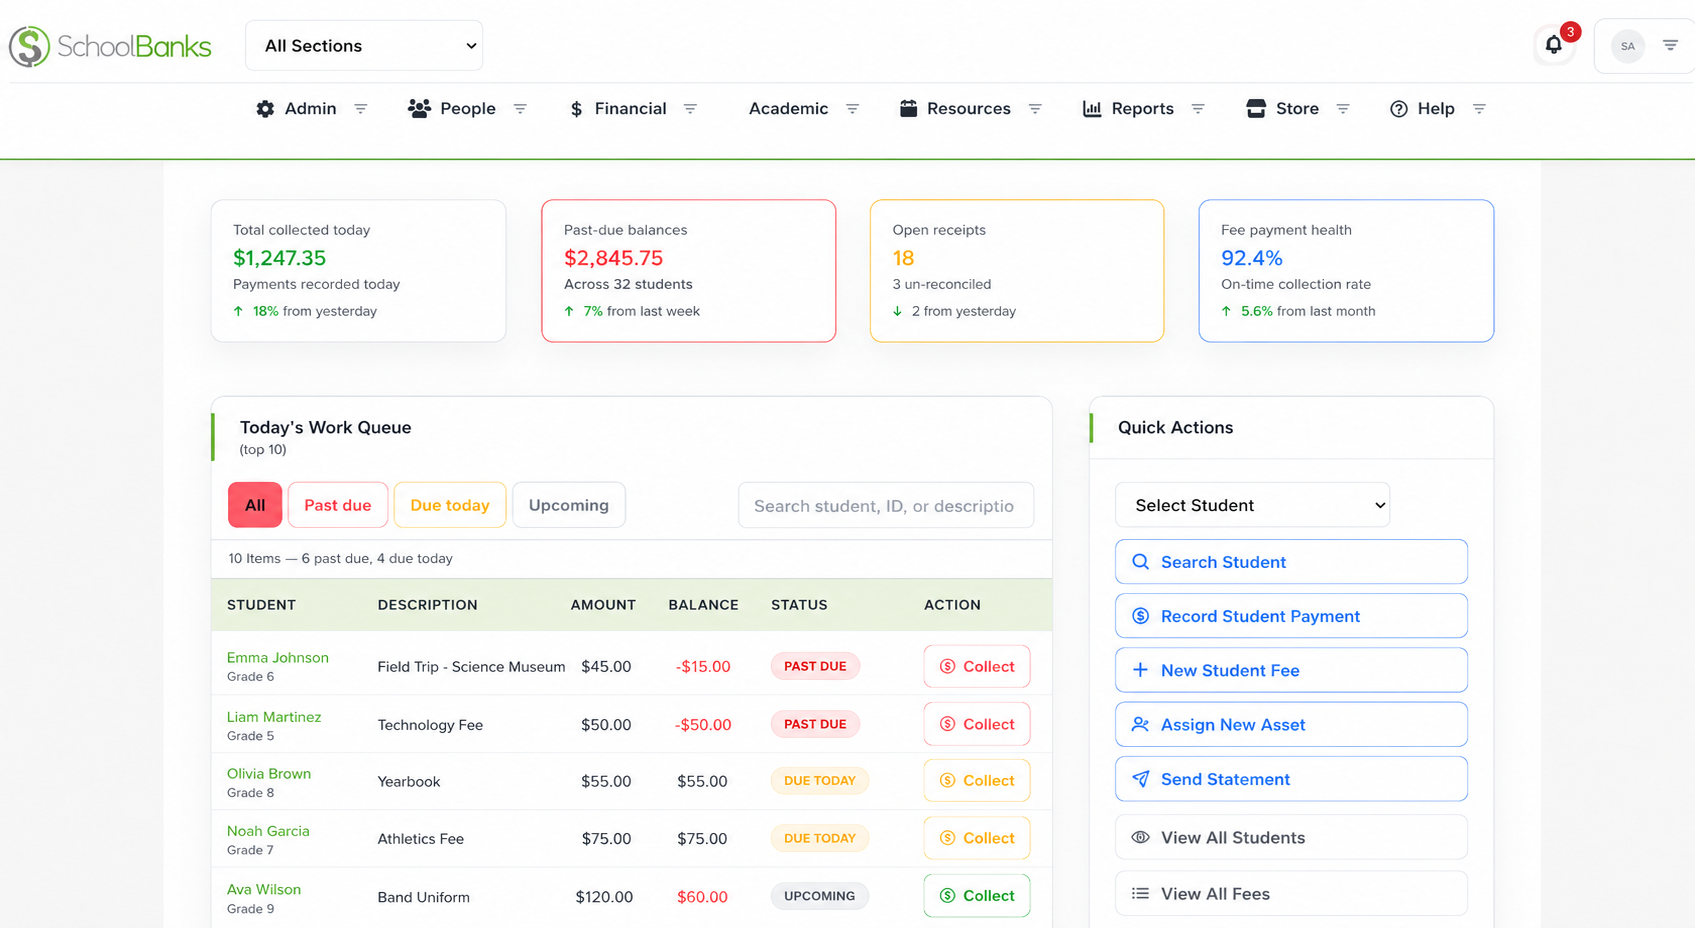This screenshot has height=928, width=1695.
Task: Expand the People menu arrow
Action: coord(520,109)
